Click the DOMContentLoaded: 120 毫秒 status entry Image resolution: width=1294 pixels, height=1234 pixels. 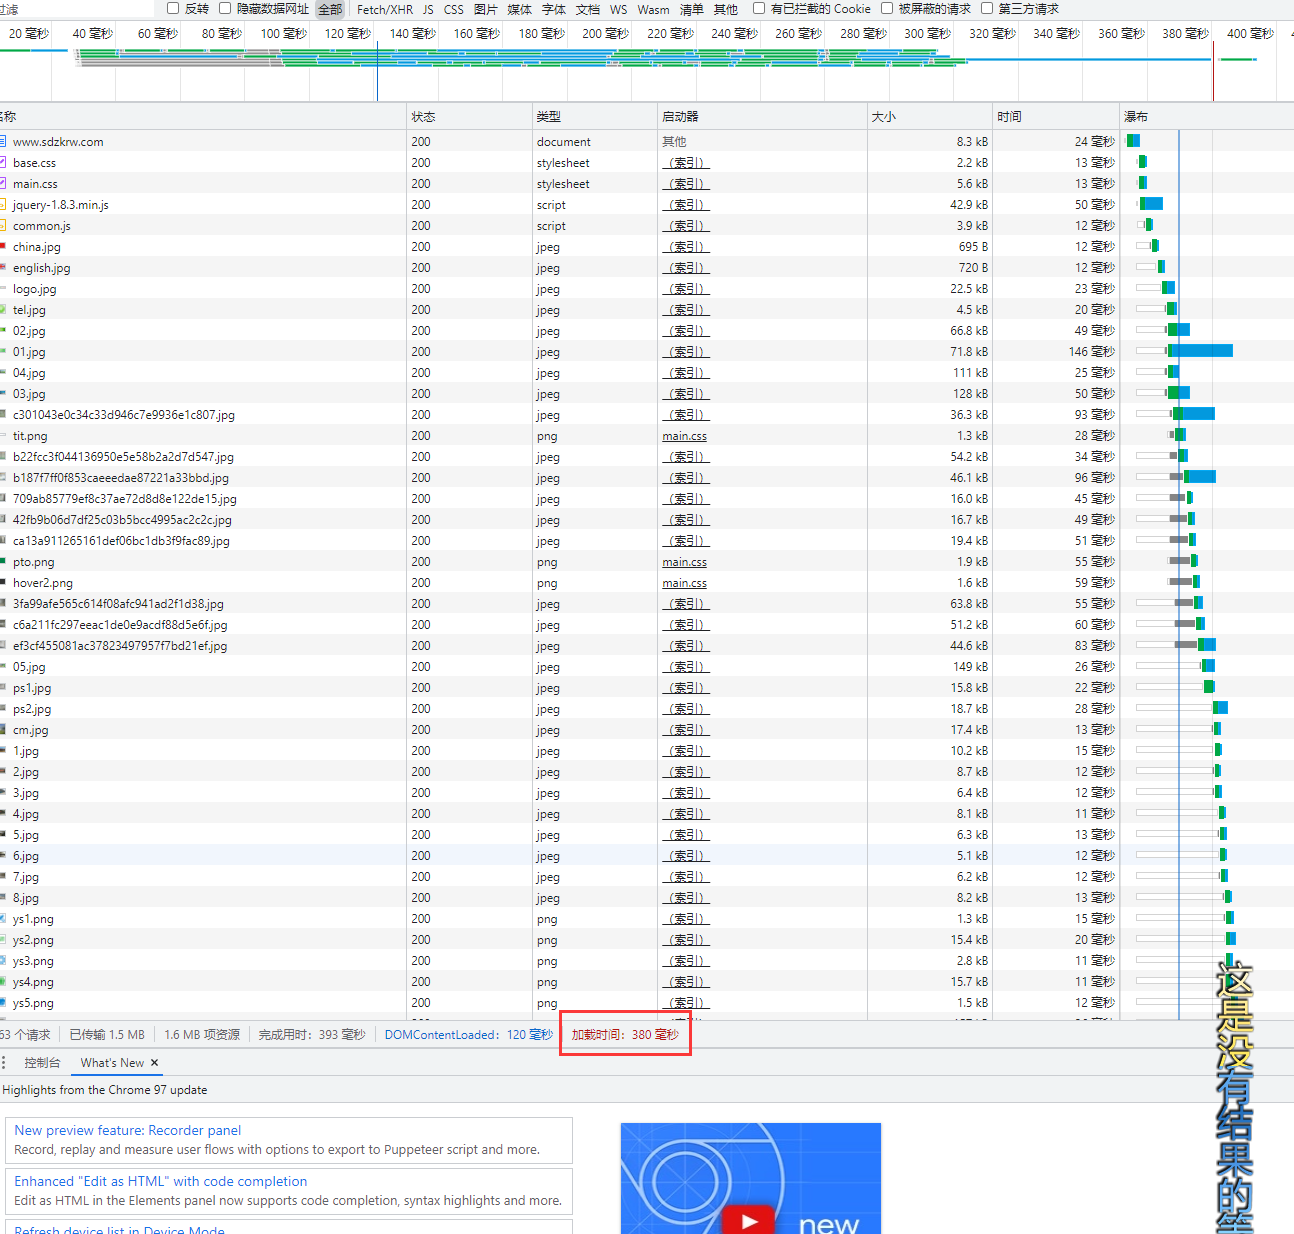[469, 1035]
